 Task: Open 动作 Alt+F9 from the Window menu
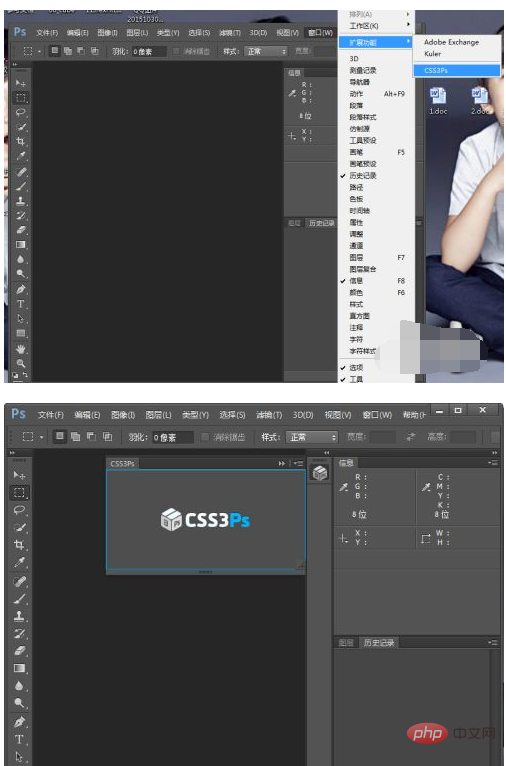(377, 94)
